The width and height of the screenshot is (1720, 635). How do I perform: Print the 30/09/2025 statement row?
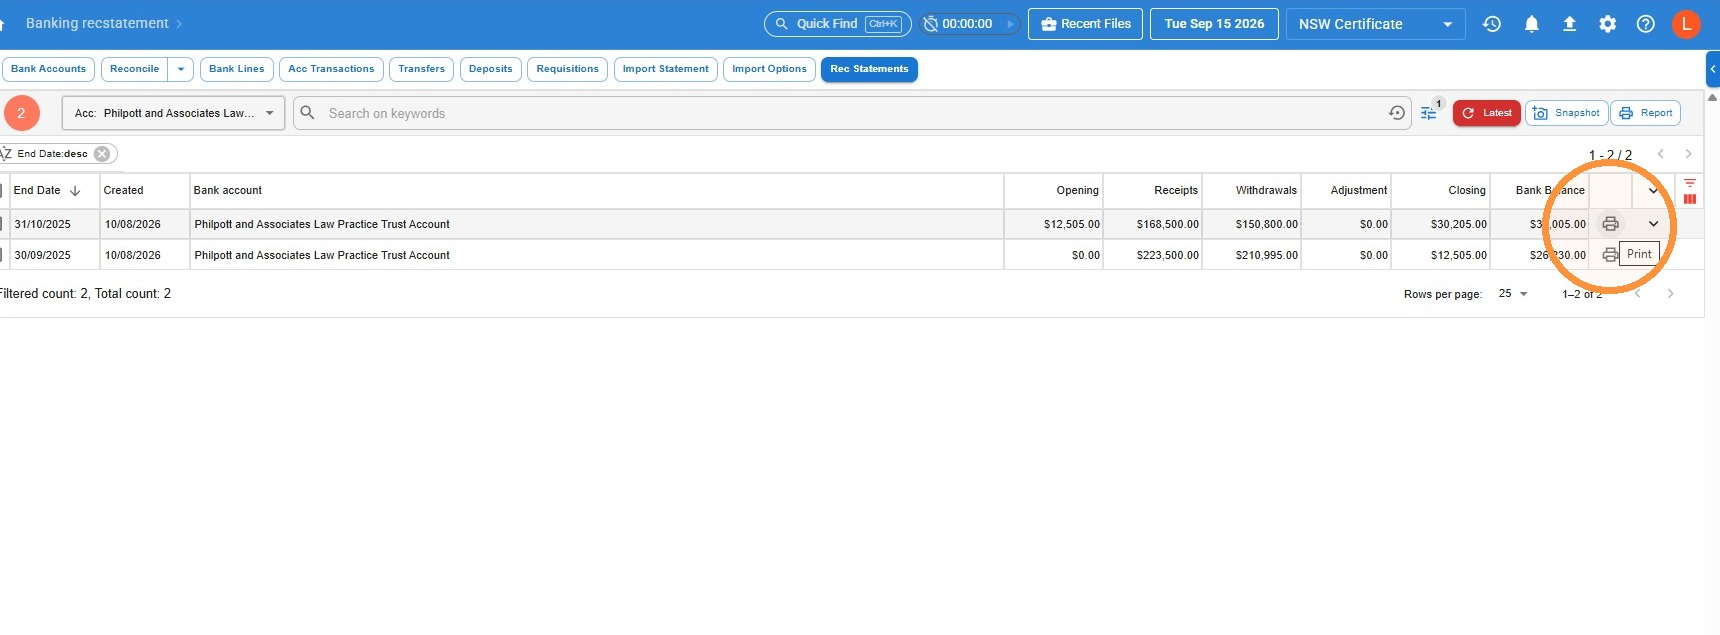[1609, 255]
